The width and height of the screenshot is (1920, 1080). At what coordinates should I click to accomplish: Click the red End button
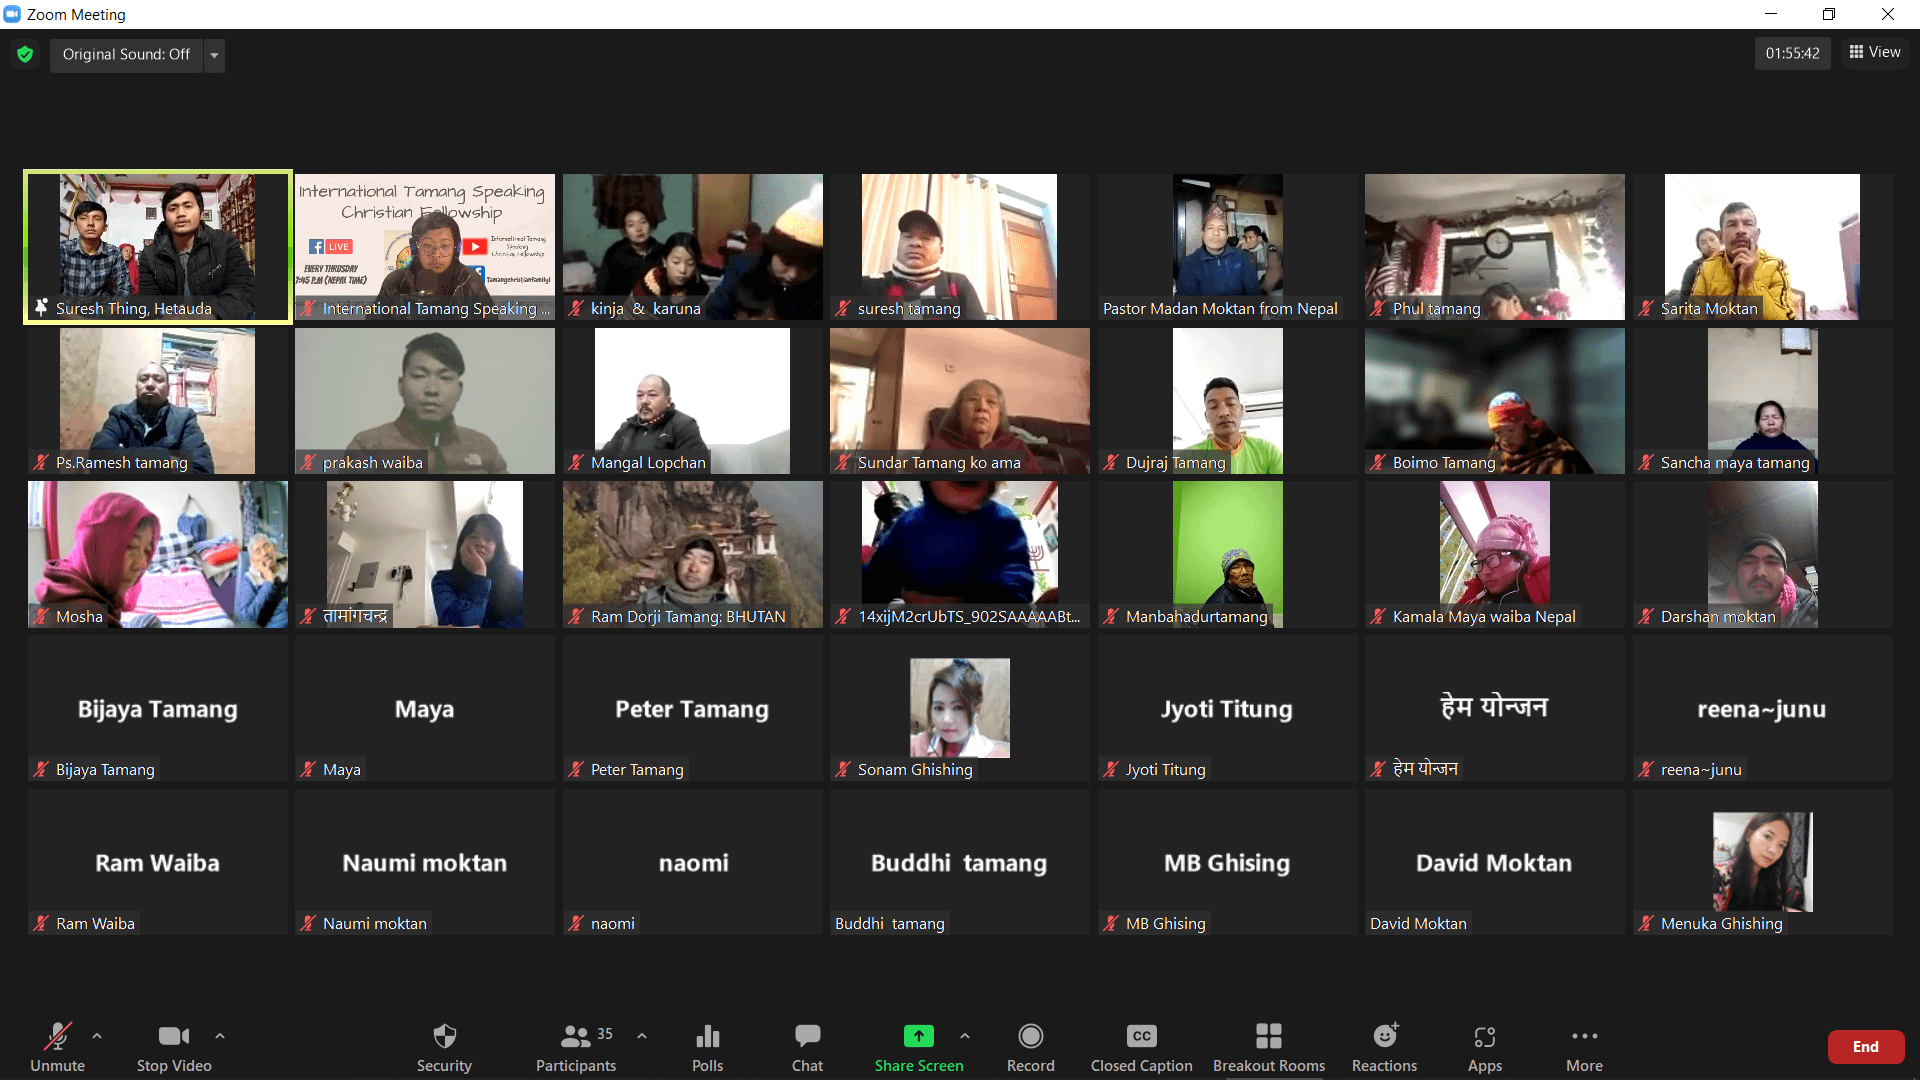click(1865, 1047)
